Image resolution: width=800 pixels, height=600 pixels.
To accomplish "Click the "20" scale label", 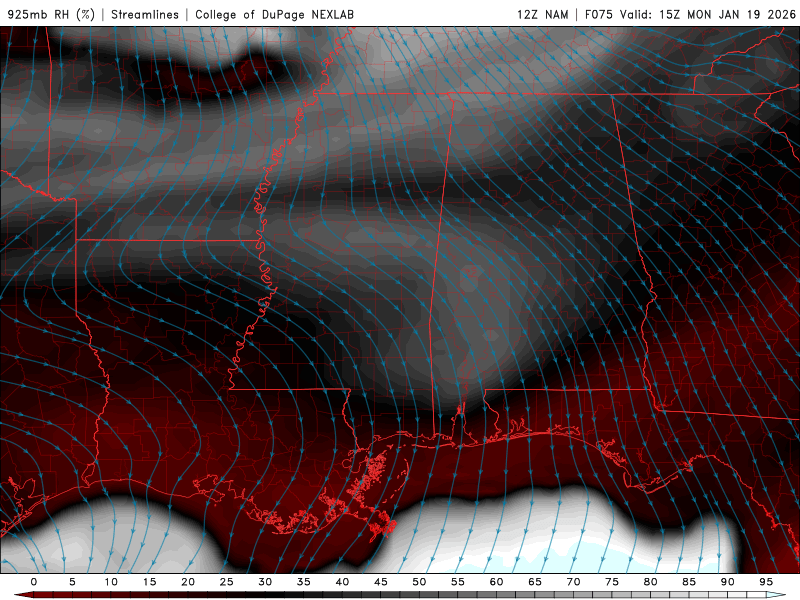I will coord(188,582).
